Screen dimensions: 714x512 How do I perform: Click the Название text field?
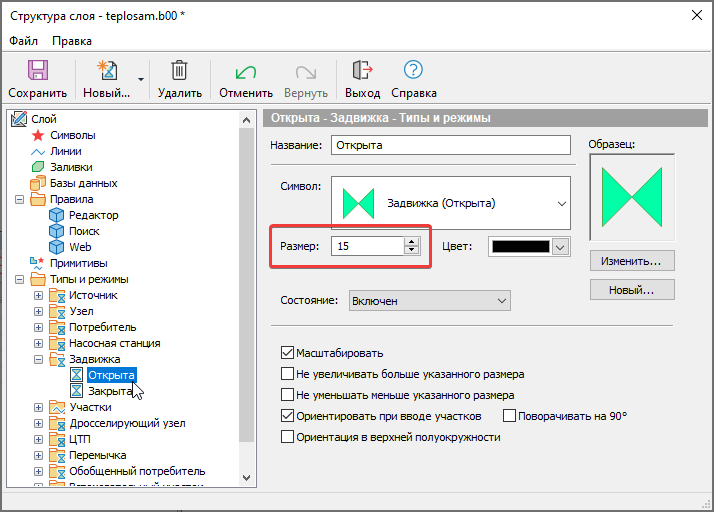coord(450,145)
